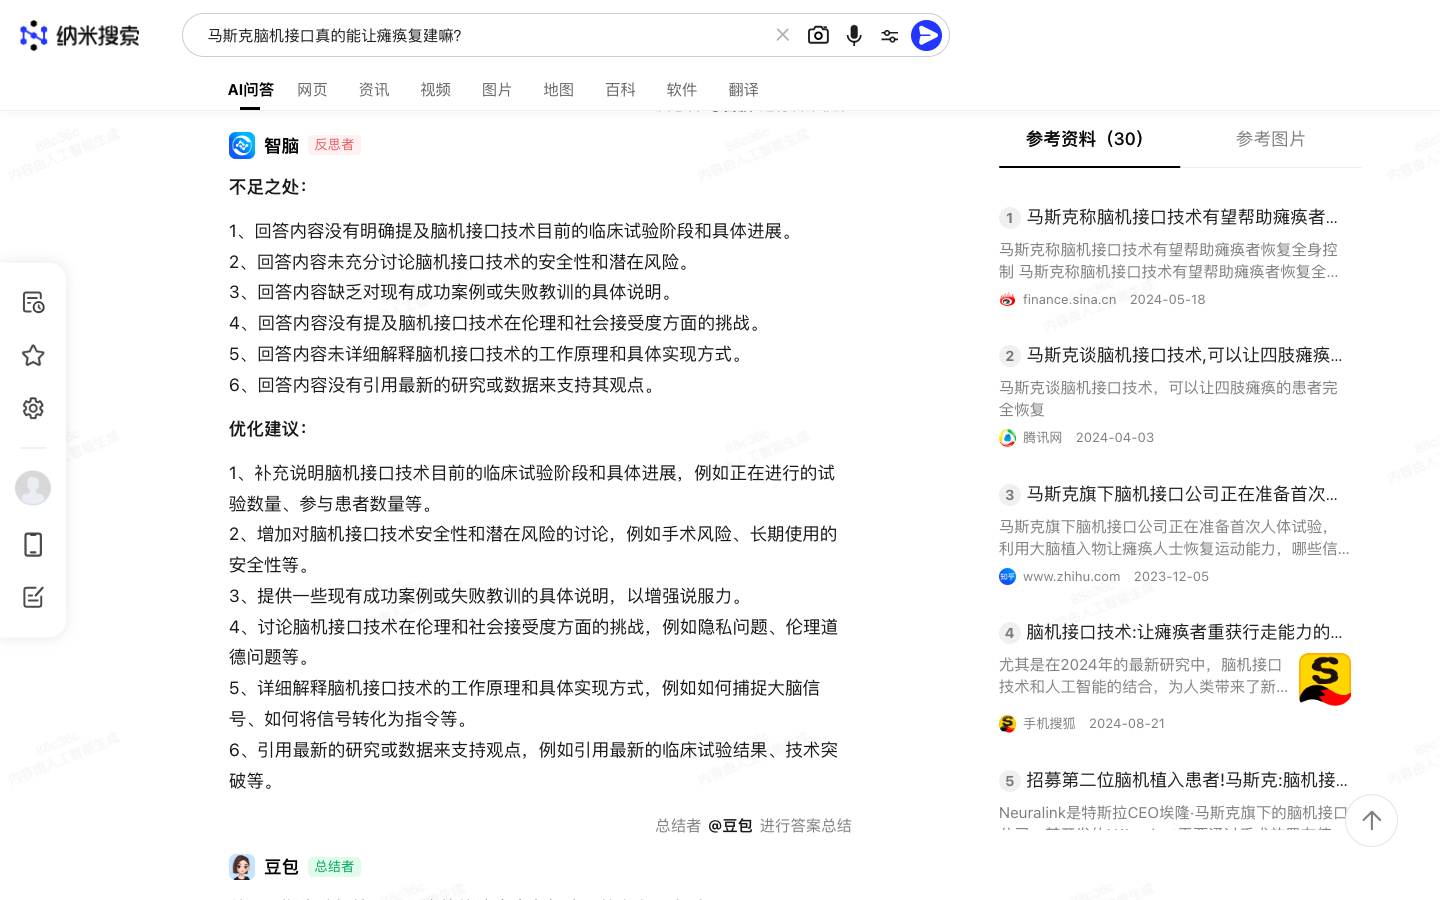Submit search with blue send button
The image size is (1440, 900).
(927, 35)
